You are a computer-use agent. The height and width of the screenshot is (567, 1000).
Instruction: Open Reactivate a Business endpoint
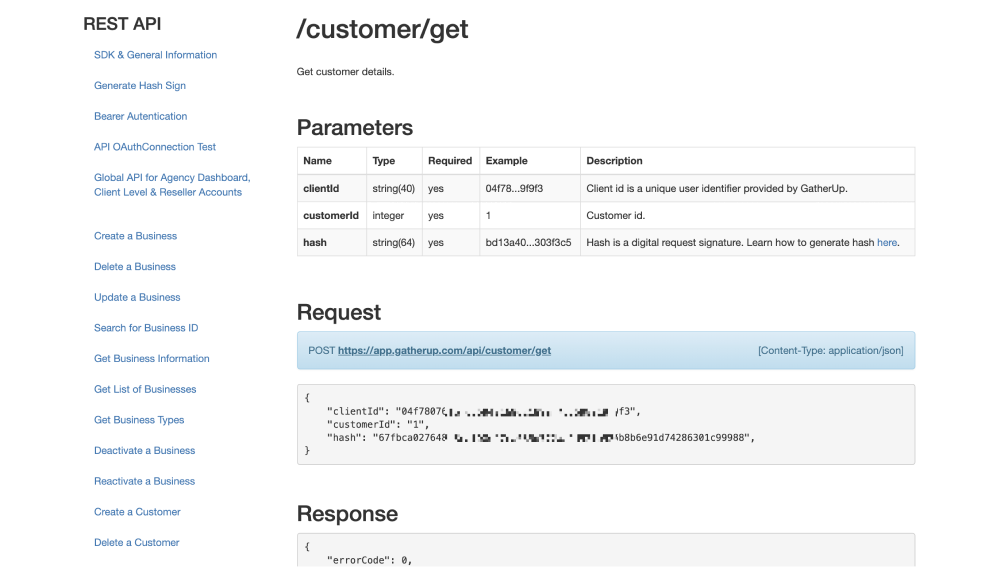(x=144, y=481)
